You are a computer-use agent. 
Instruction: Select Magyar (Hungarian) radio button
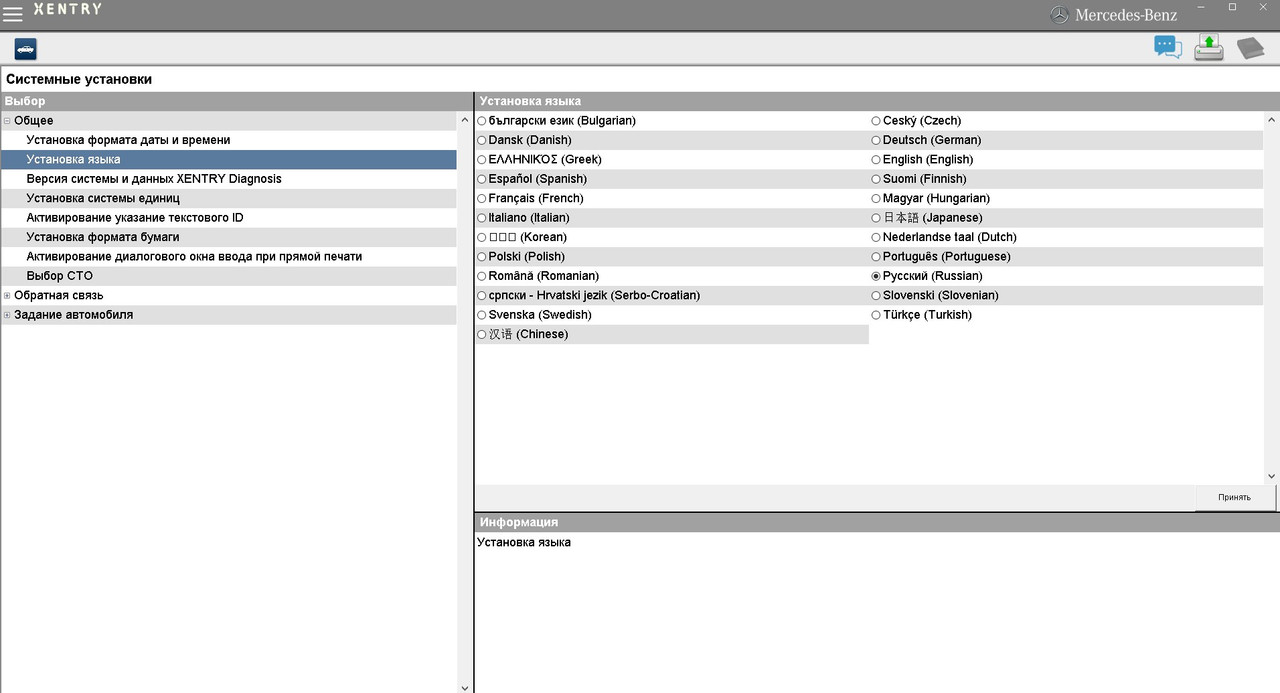click(876, 198)
